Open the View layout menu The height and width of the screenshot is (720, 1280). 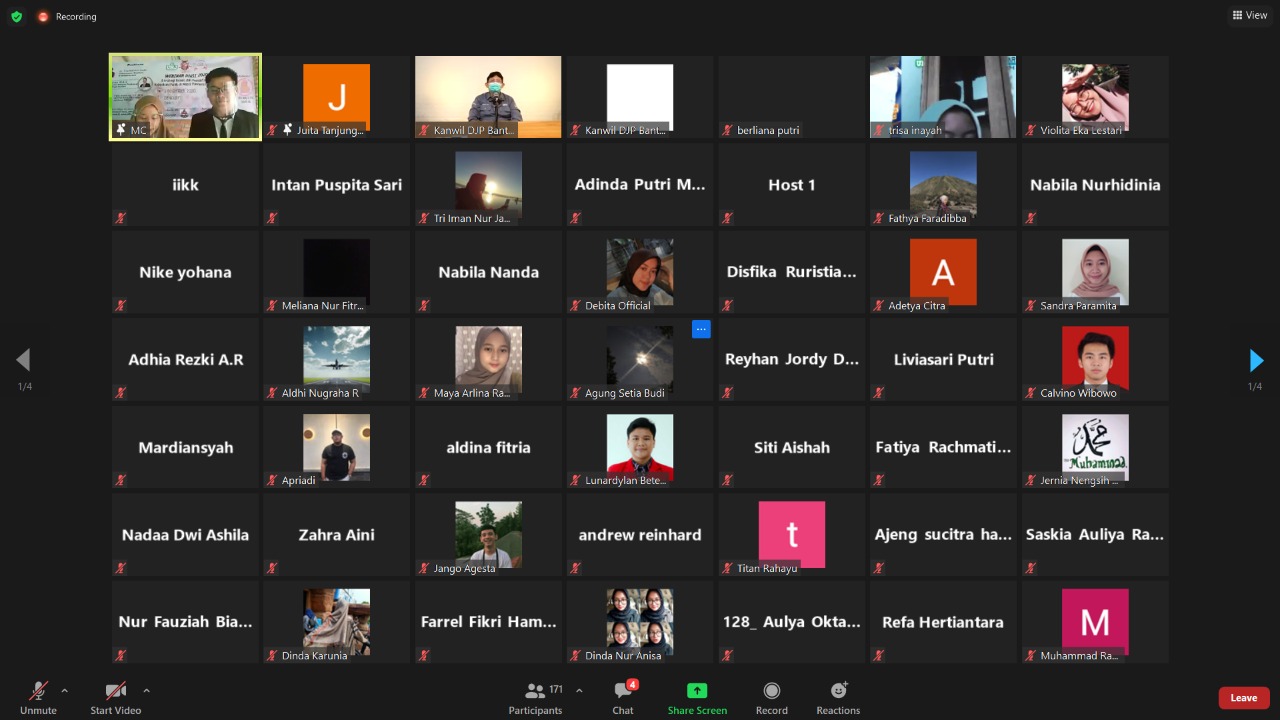click(1250, 15)
